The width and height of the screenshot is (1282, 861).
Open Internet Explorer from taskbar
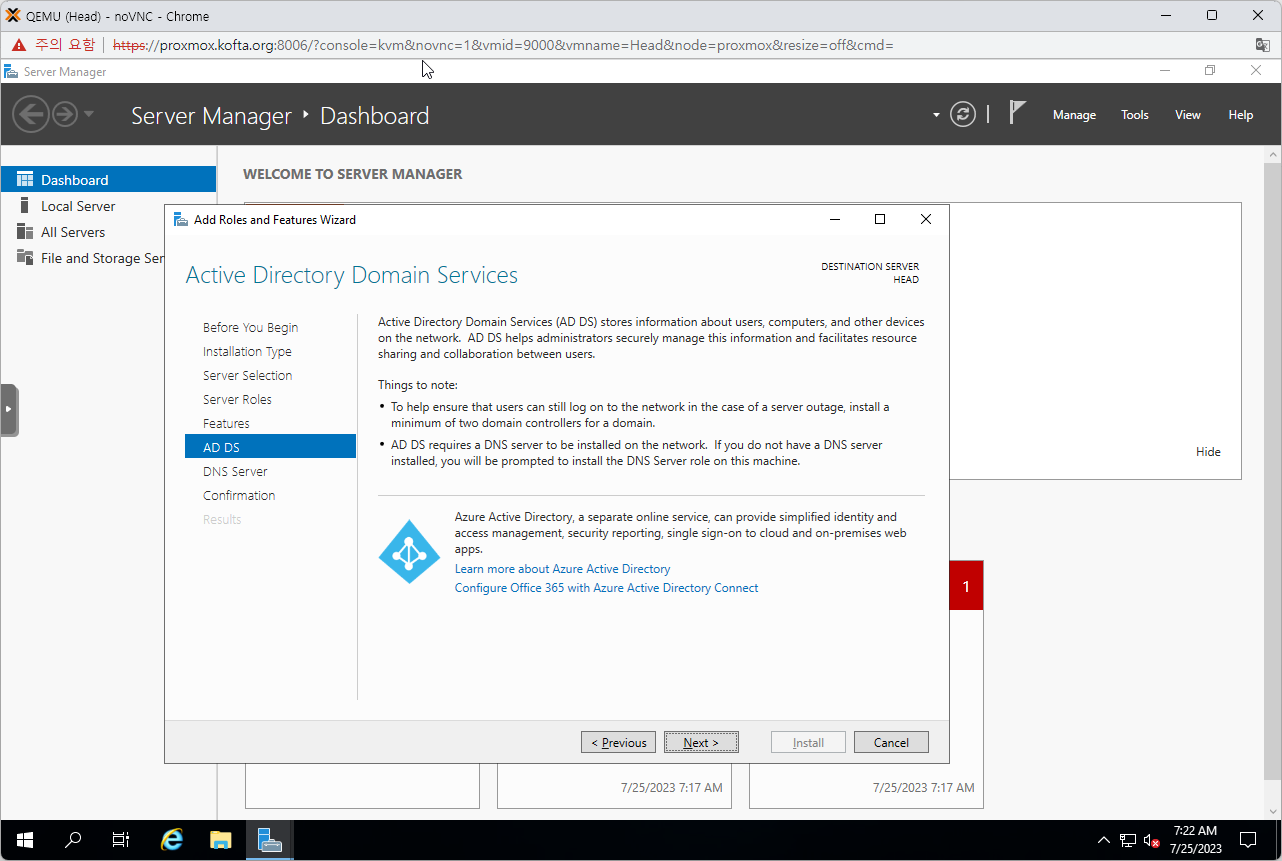[172, 840]
